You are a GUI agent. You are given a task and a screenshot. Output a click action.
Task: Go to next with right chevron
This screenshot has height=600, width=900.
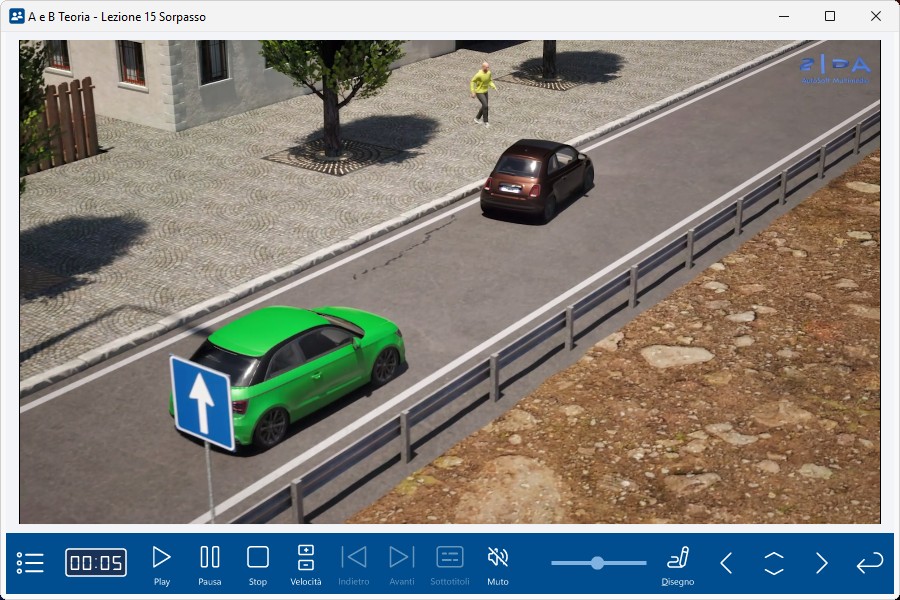coord(821,563)
